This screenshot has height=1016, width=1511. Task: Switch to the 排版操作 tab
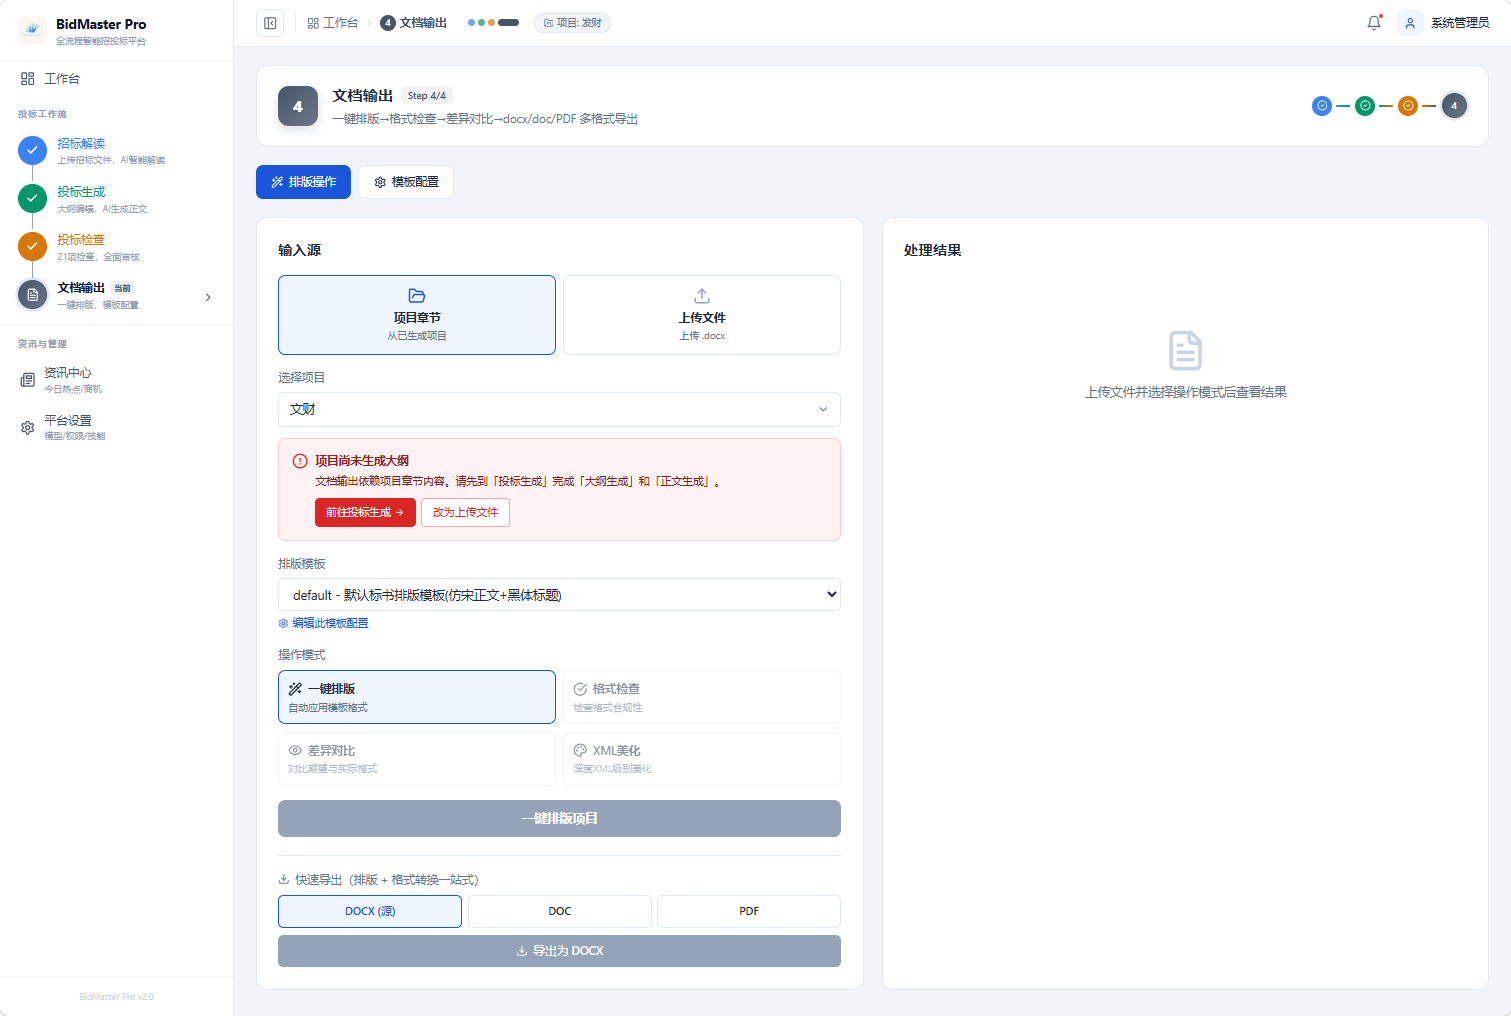tap(303, 182)
